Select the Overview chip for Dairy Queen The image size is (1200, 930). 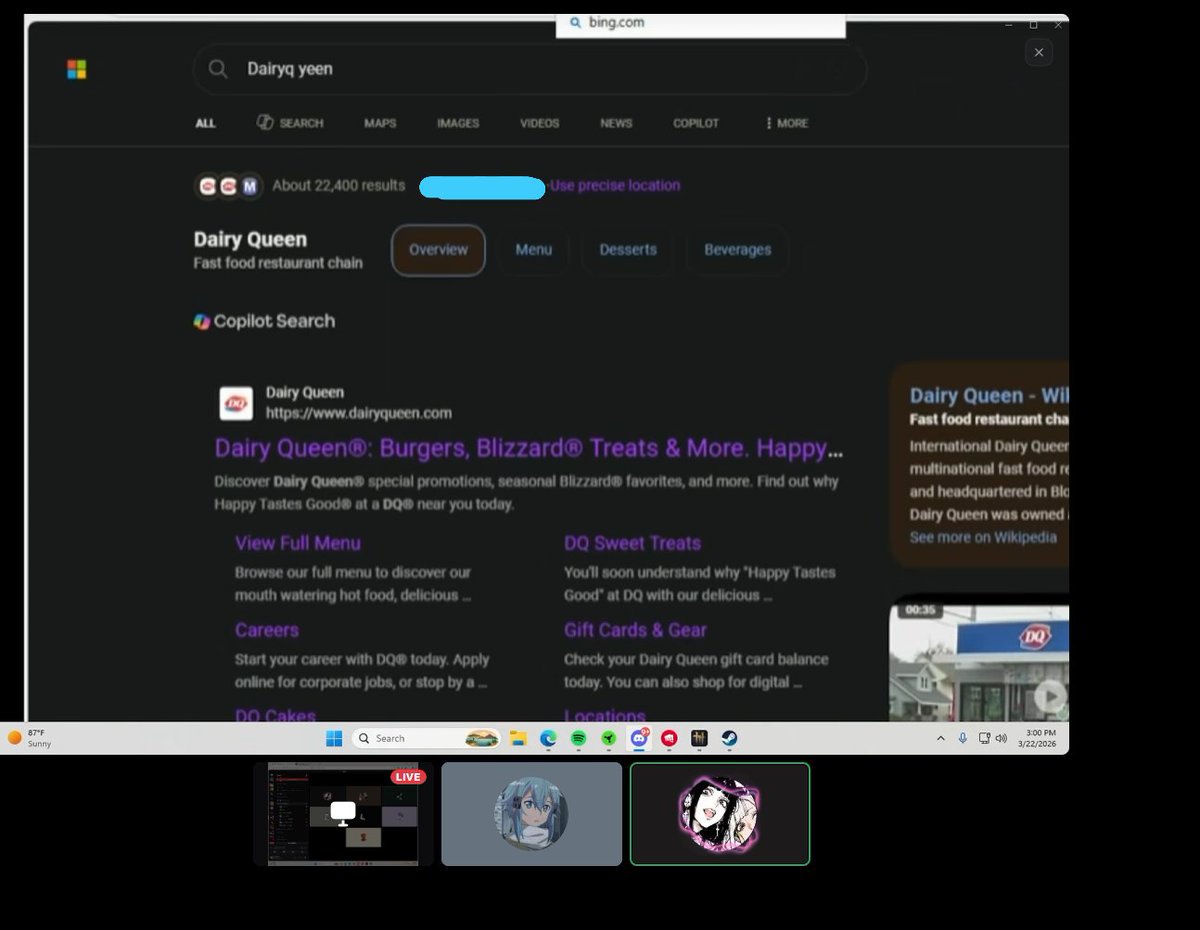tap(438, 250)
